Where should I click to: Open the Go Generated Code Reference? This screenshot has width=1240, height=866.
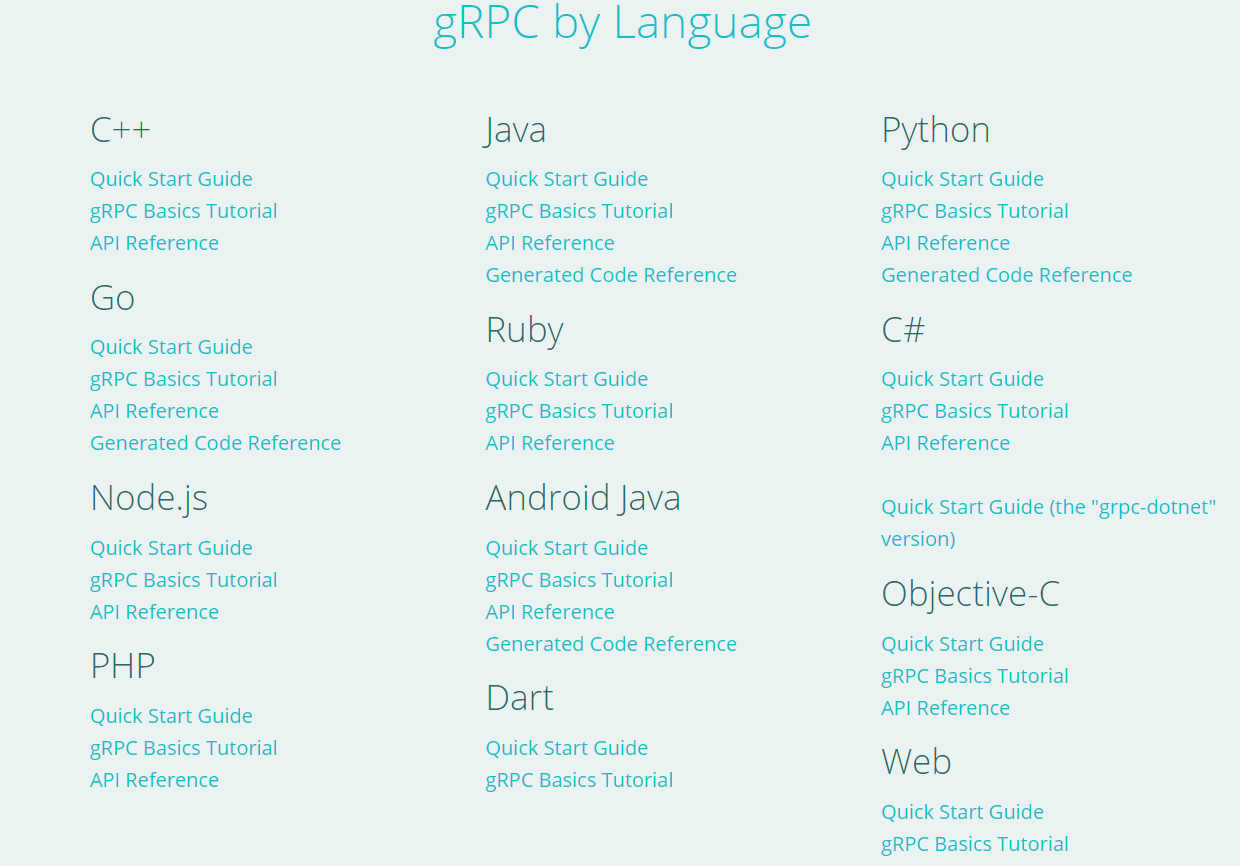pos(215,443)
